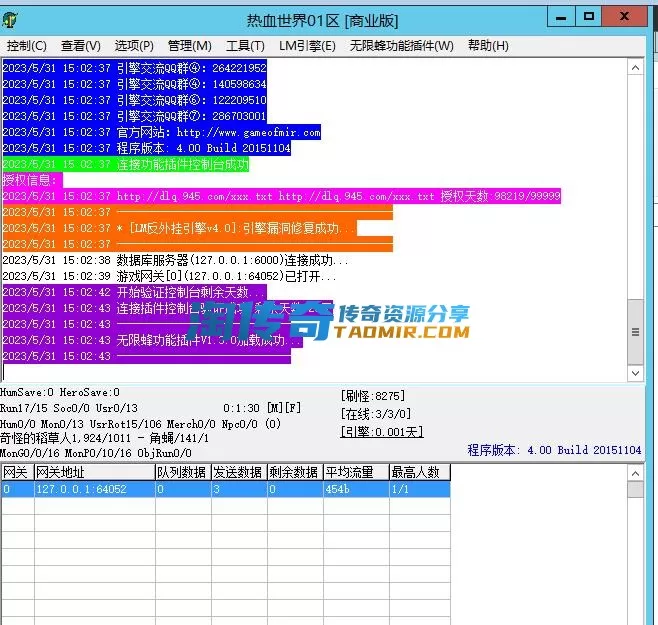Open the 控制(C) menu
The width and height of the screenshot is (658, 625).
(26, 45)
